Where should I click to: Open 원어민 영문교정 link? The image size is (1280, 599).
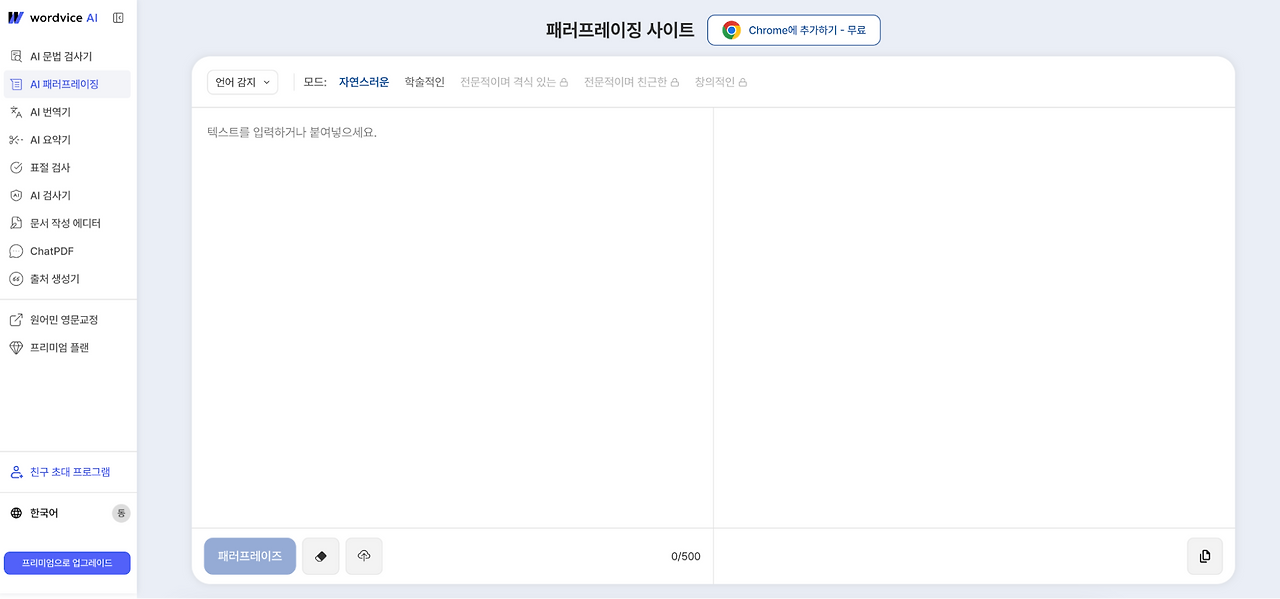(x=66, y=320)
